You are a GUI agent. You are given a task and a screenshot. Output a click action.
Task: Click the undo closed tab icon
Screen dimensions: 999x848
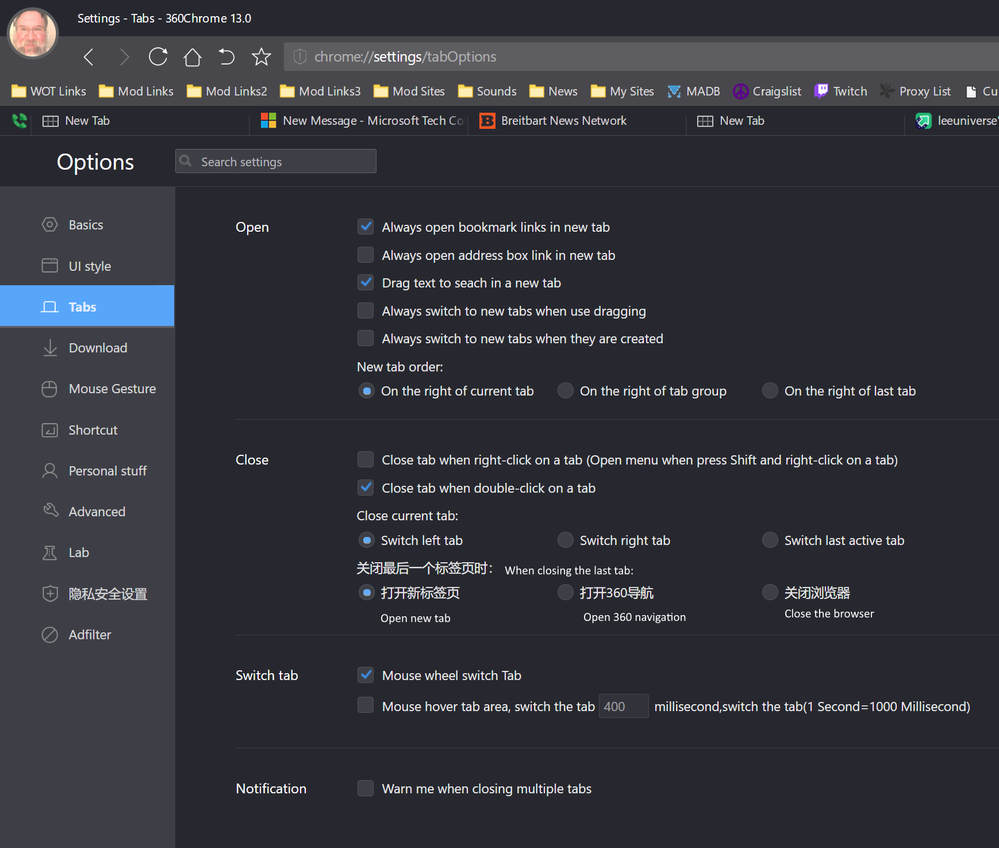[226, 57]
